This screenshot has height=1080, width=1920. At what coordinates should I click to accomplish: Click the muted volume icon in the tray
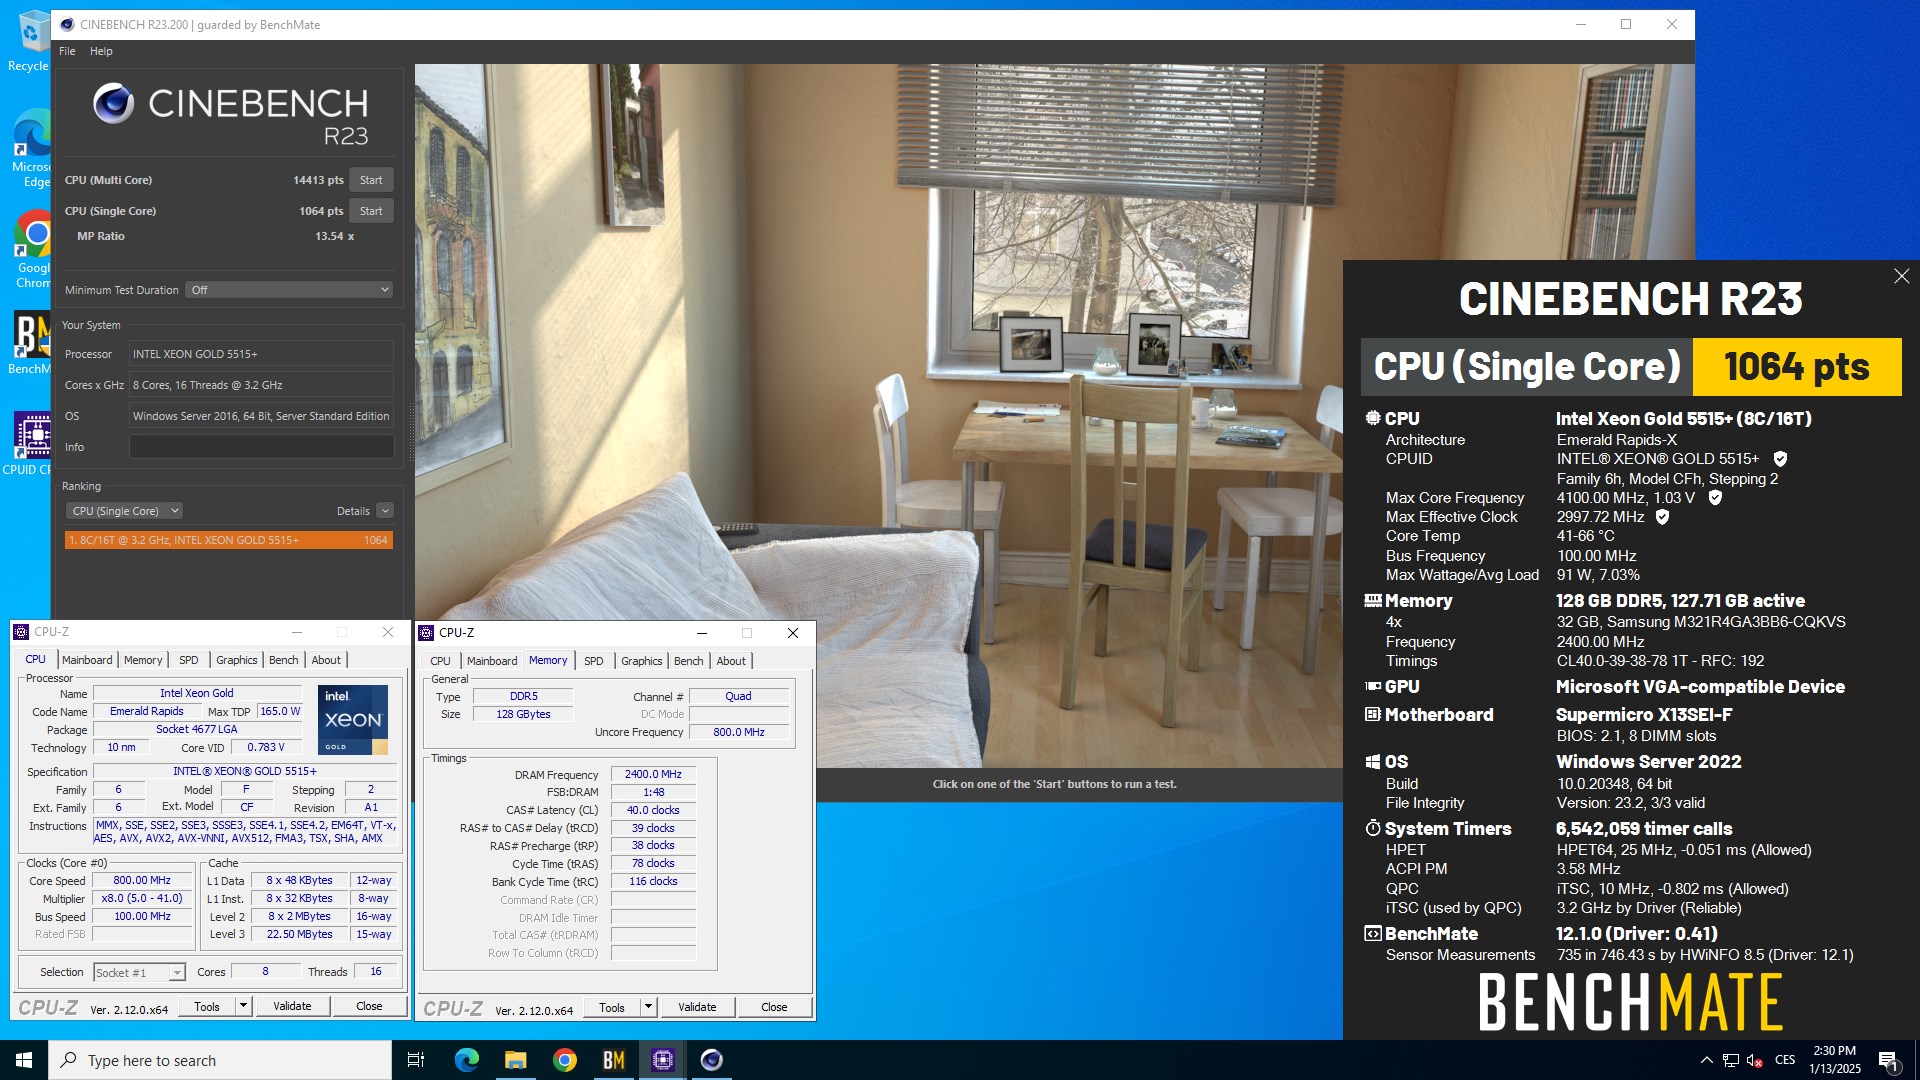1754,1060
